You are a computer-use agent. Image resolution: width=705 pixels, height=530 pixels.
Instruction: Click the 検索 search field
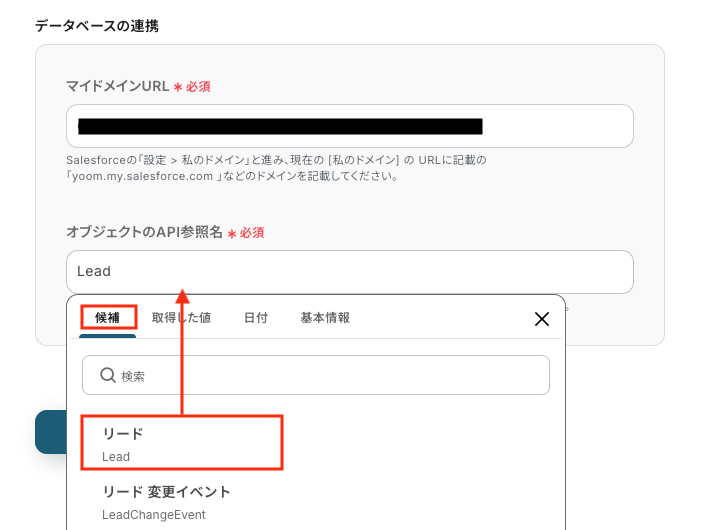(x=316, y=375)
